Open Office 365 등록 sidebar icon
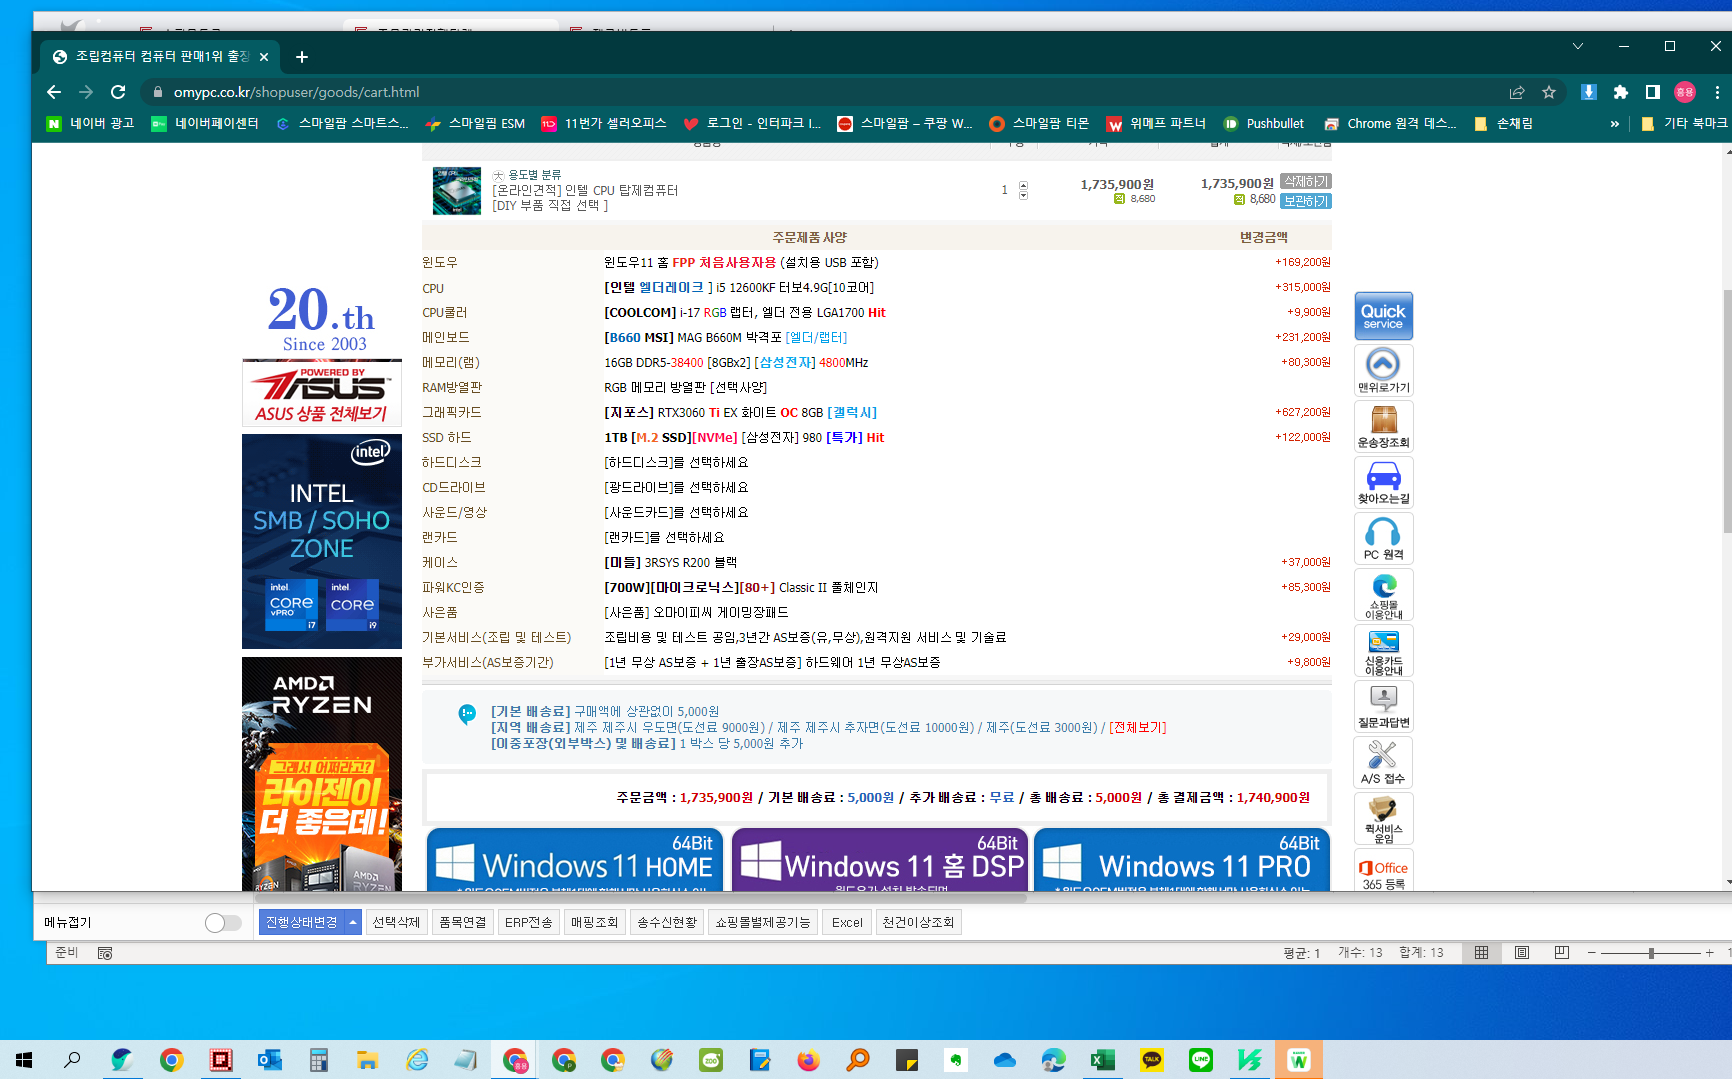 point(1383,870)
